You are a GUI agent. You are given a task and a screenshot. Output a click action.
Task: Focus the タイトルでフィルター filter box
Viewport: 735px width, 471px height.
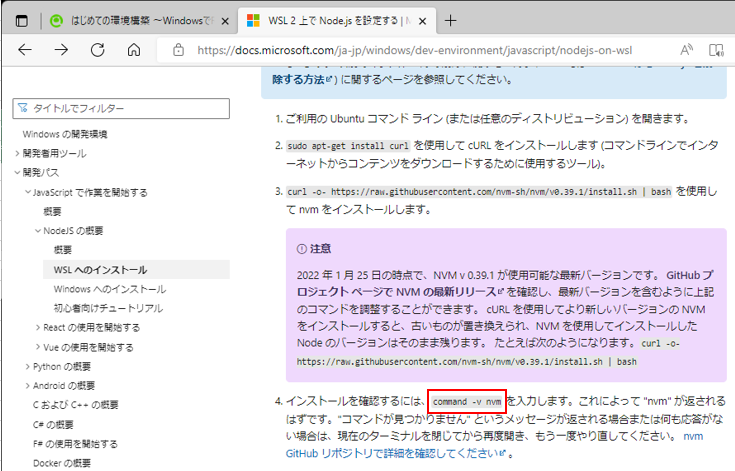(121, 108)
